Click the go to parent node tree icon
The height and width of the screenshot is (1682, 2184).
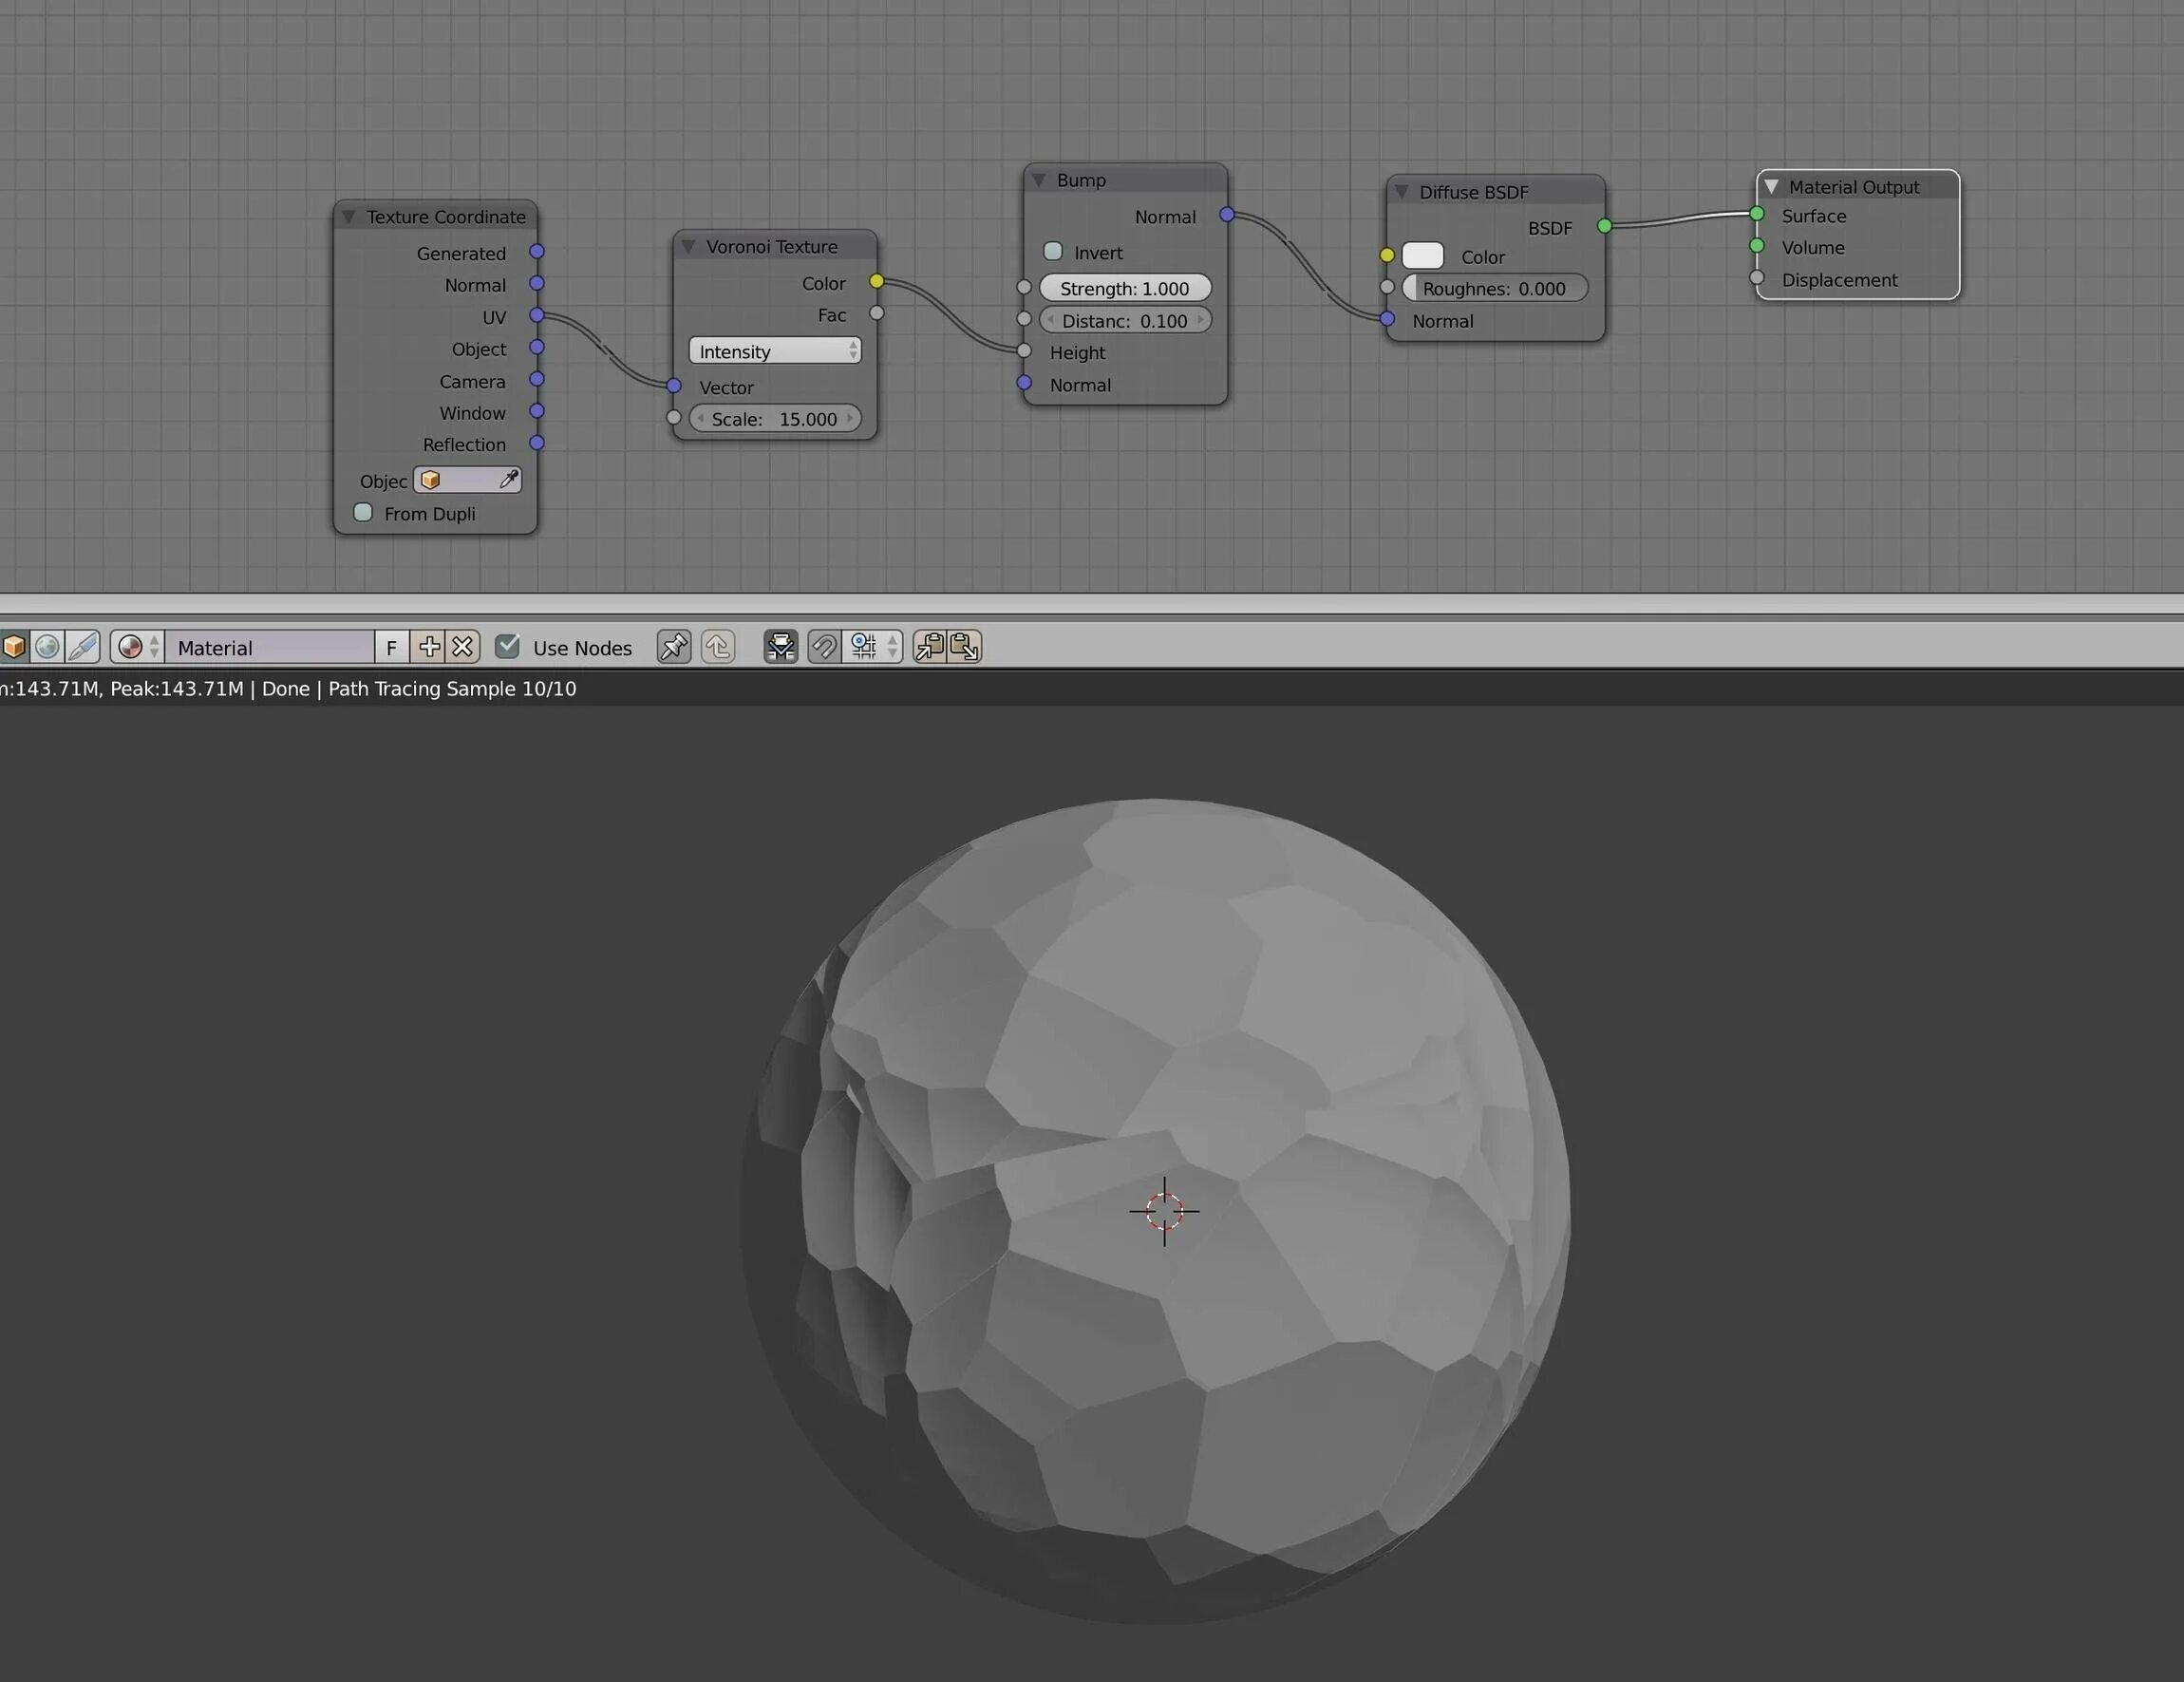718,647
